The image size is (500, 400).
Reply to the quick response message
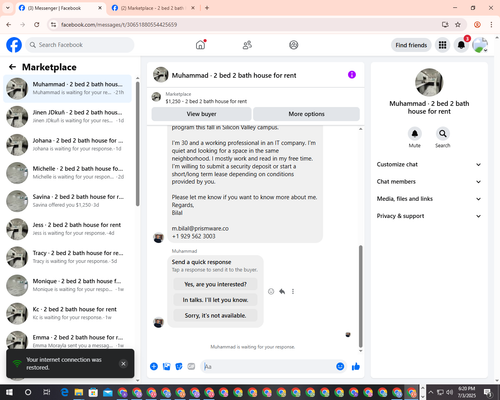click(x=282, y=292)
